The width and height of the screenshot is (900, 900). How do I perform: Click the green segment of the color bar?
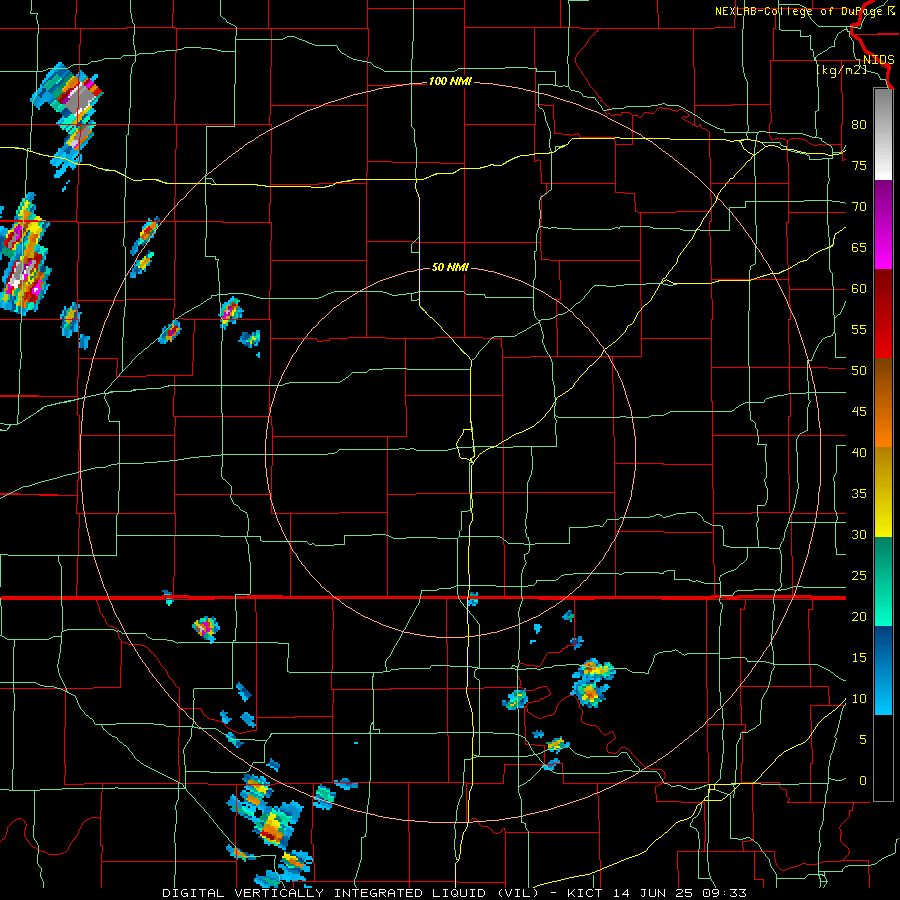[883, 581]
